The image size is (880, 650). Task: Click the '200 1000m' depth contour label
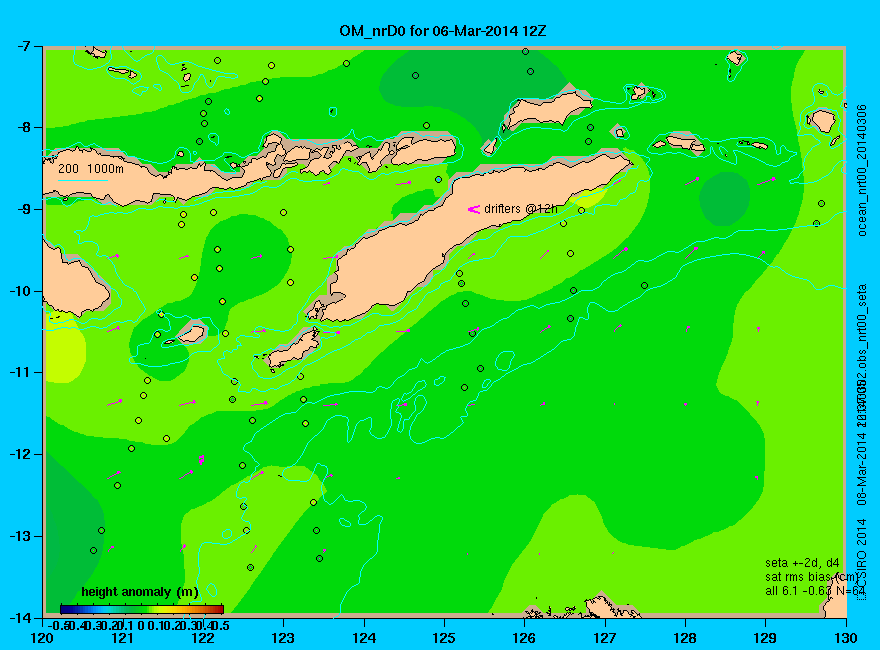90,168
